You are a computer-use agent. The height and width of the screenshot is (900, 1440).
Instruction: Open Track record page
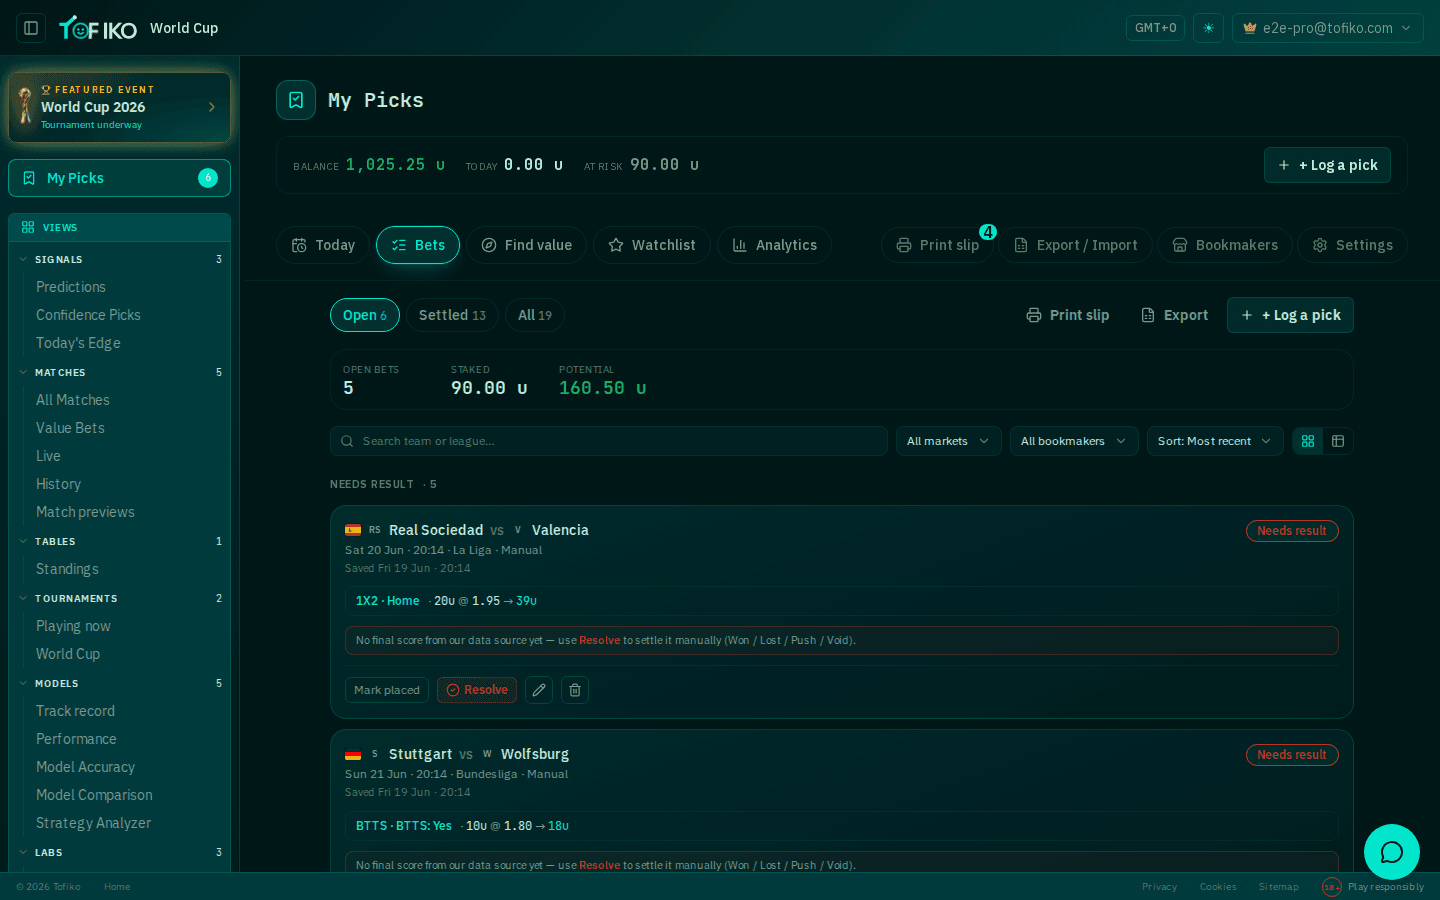(x=75, y=711)
